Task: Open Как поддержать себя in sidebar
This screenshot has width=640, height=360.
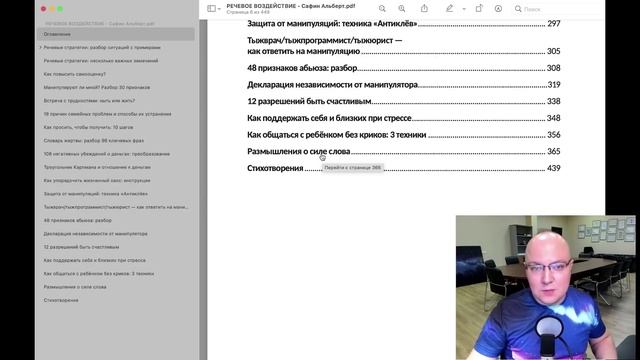Action: pos(95,260)
